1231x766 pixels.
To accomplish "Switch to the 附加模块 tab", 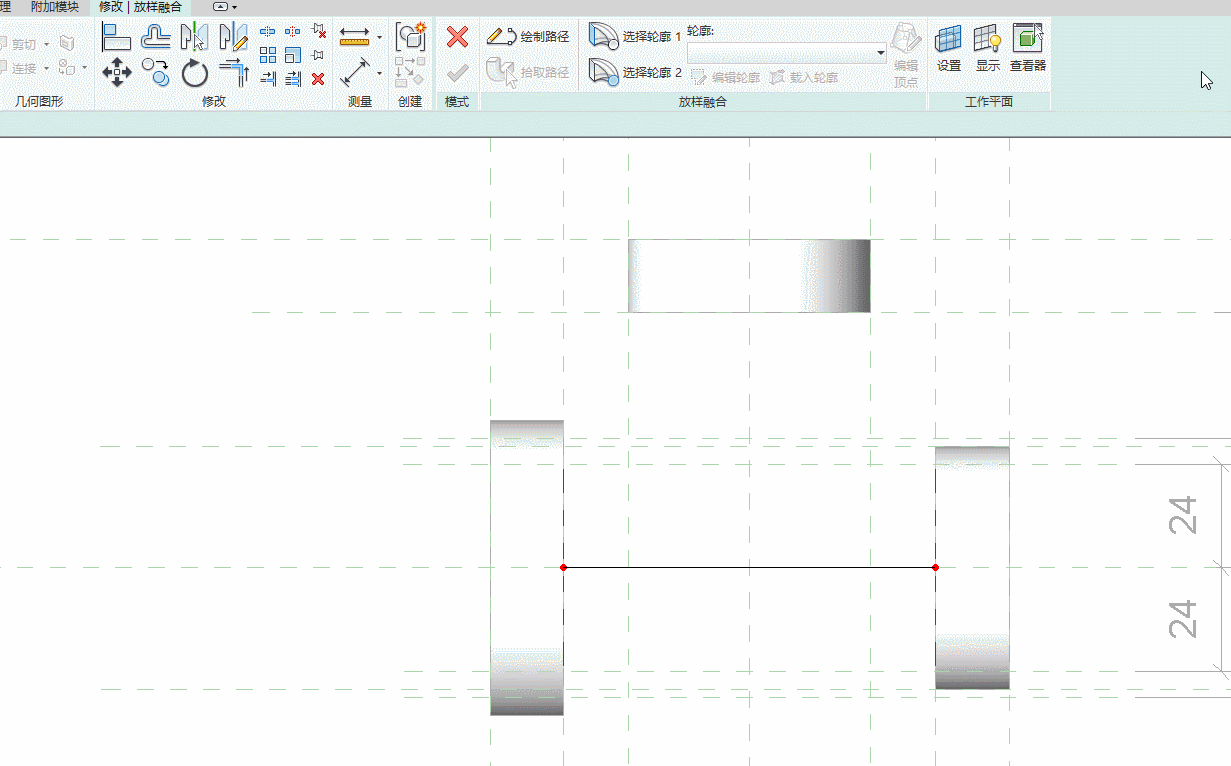I will click(55, 7).
